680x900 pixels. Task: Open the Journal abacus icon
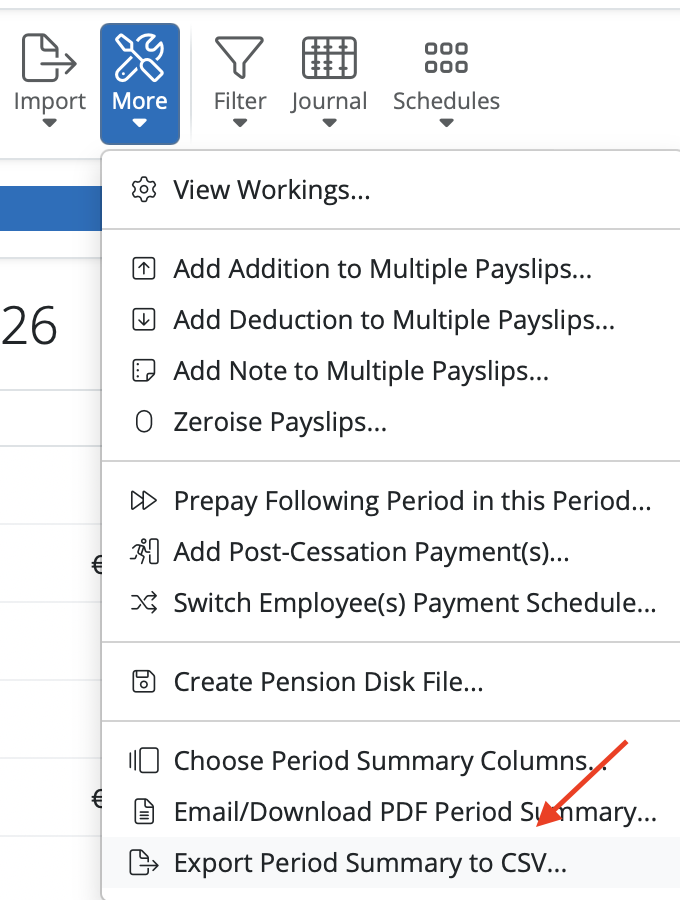(329, 57)
